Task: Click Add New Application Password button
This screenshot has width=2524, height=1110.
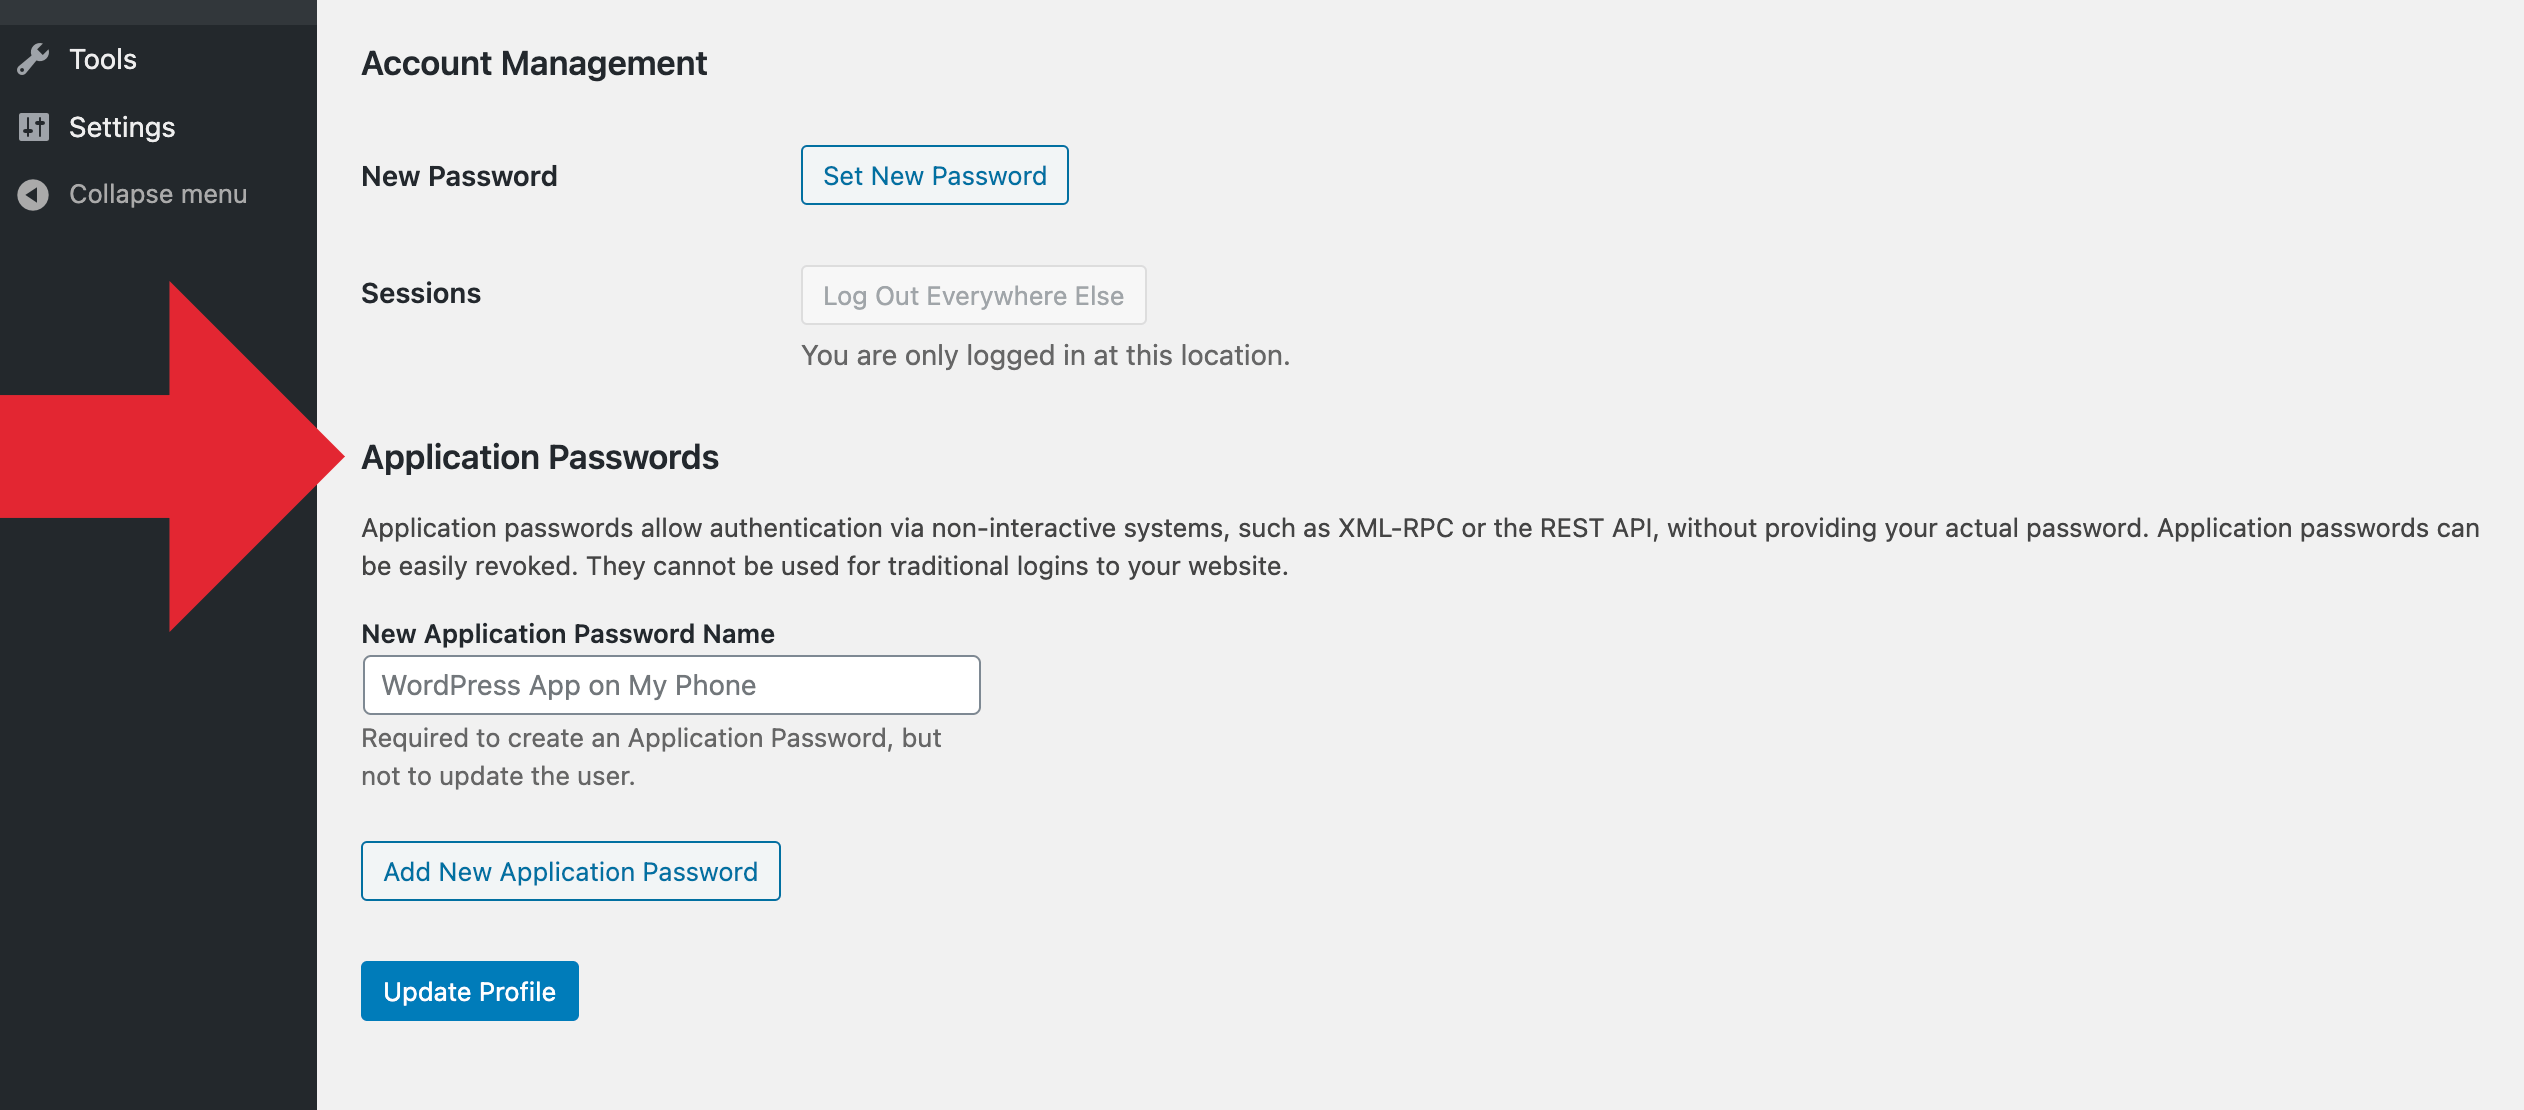Action: tap(569, 871)
